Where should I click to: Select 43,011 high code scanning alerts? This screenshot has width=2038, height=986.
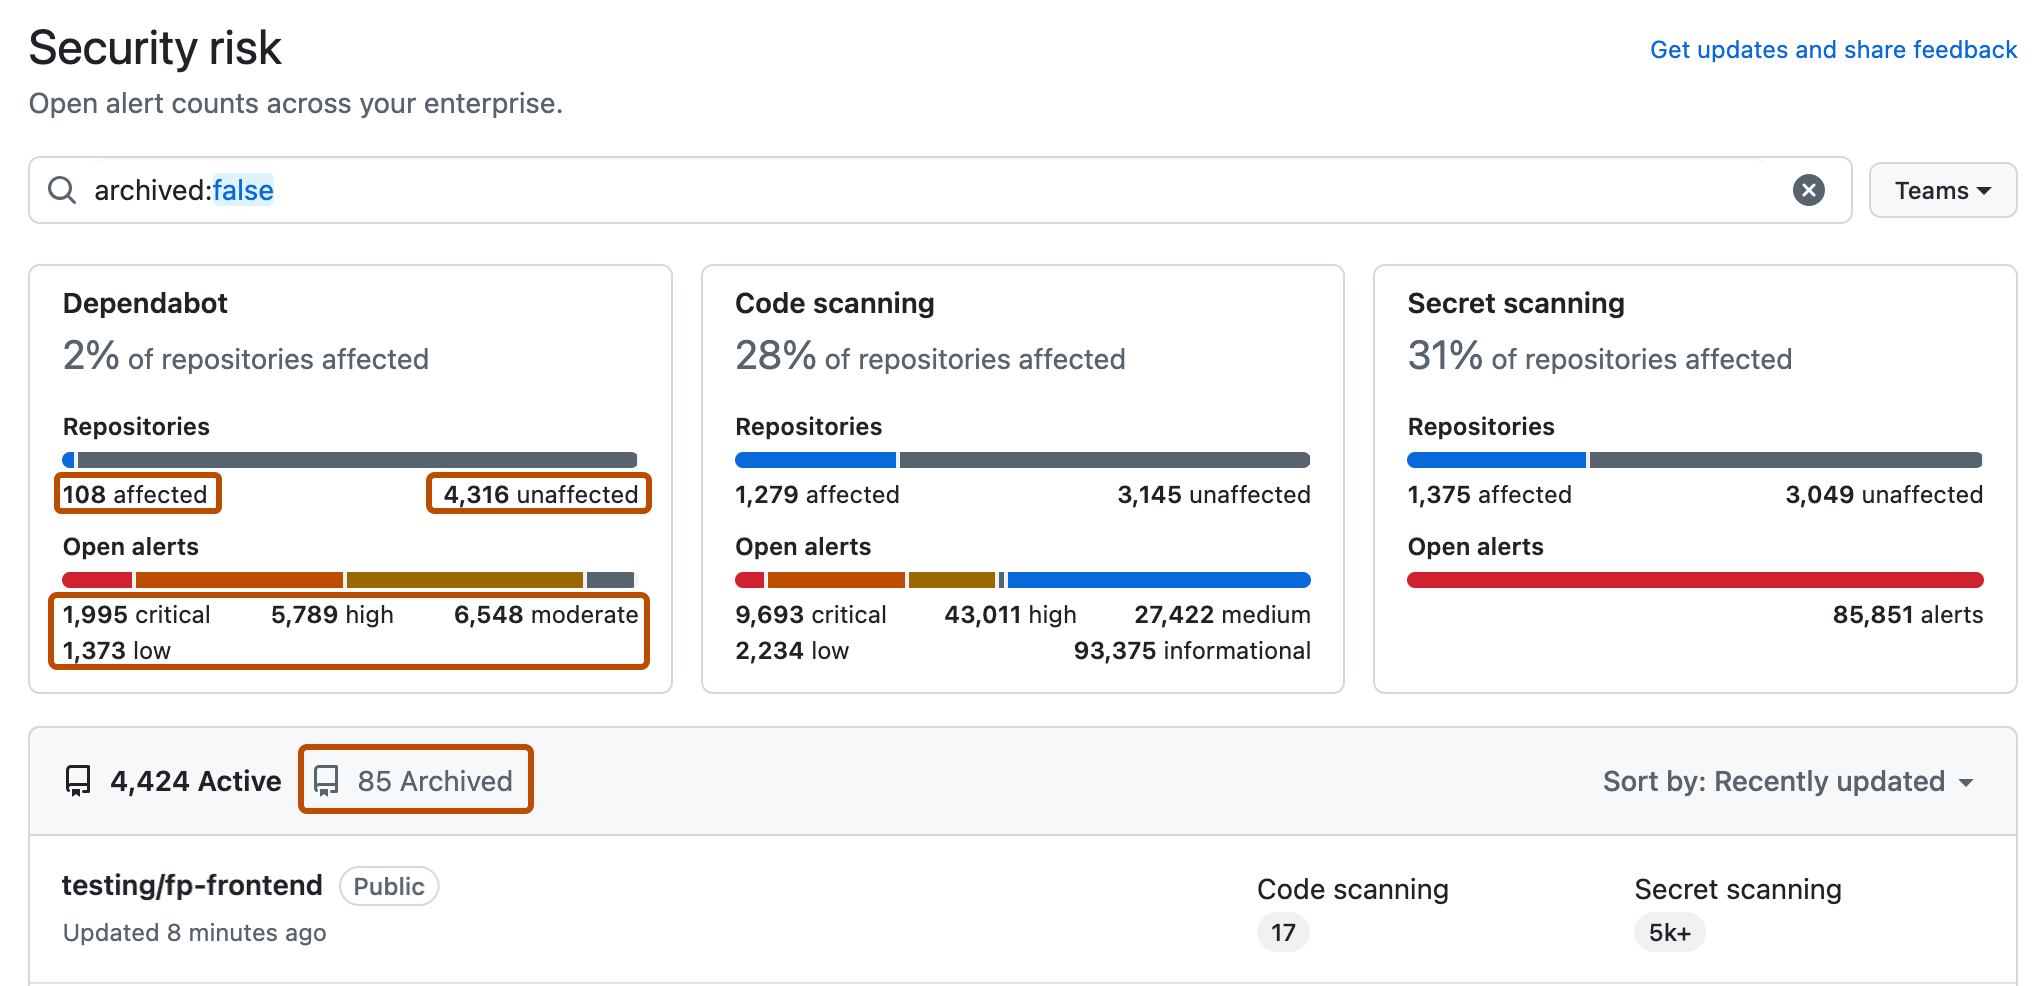[x=1009, y=615]
